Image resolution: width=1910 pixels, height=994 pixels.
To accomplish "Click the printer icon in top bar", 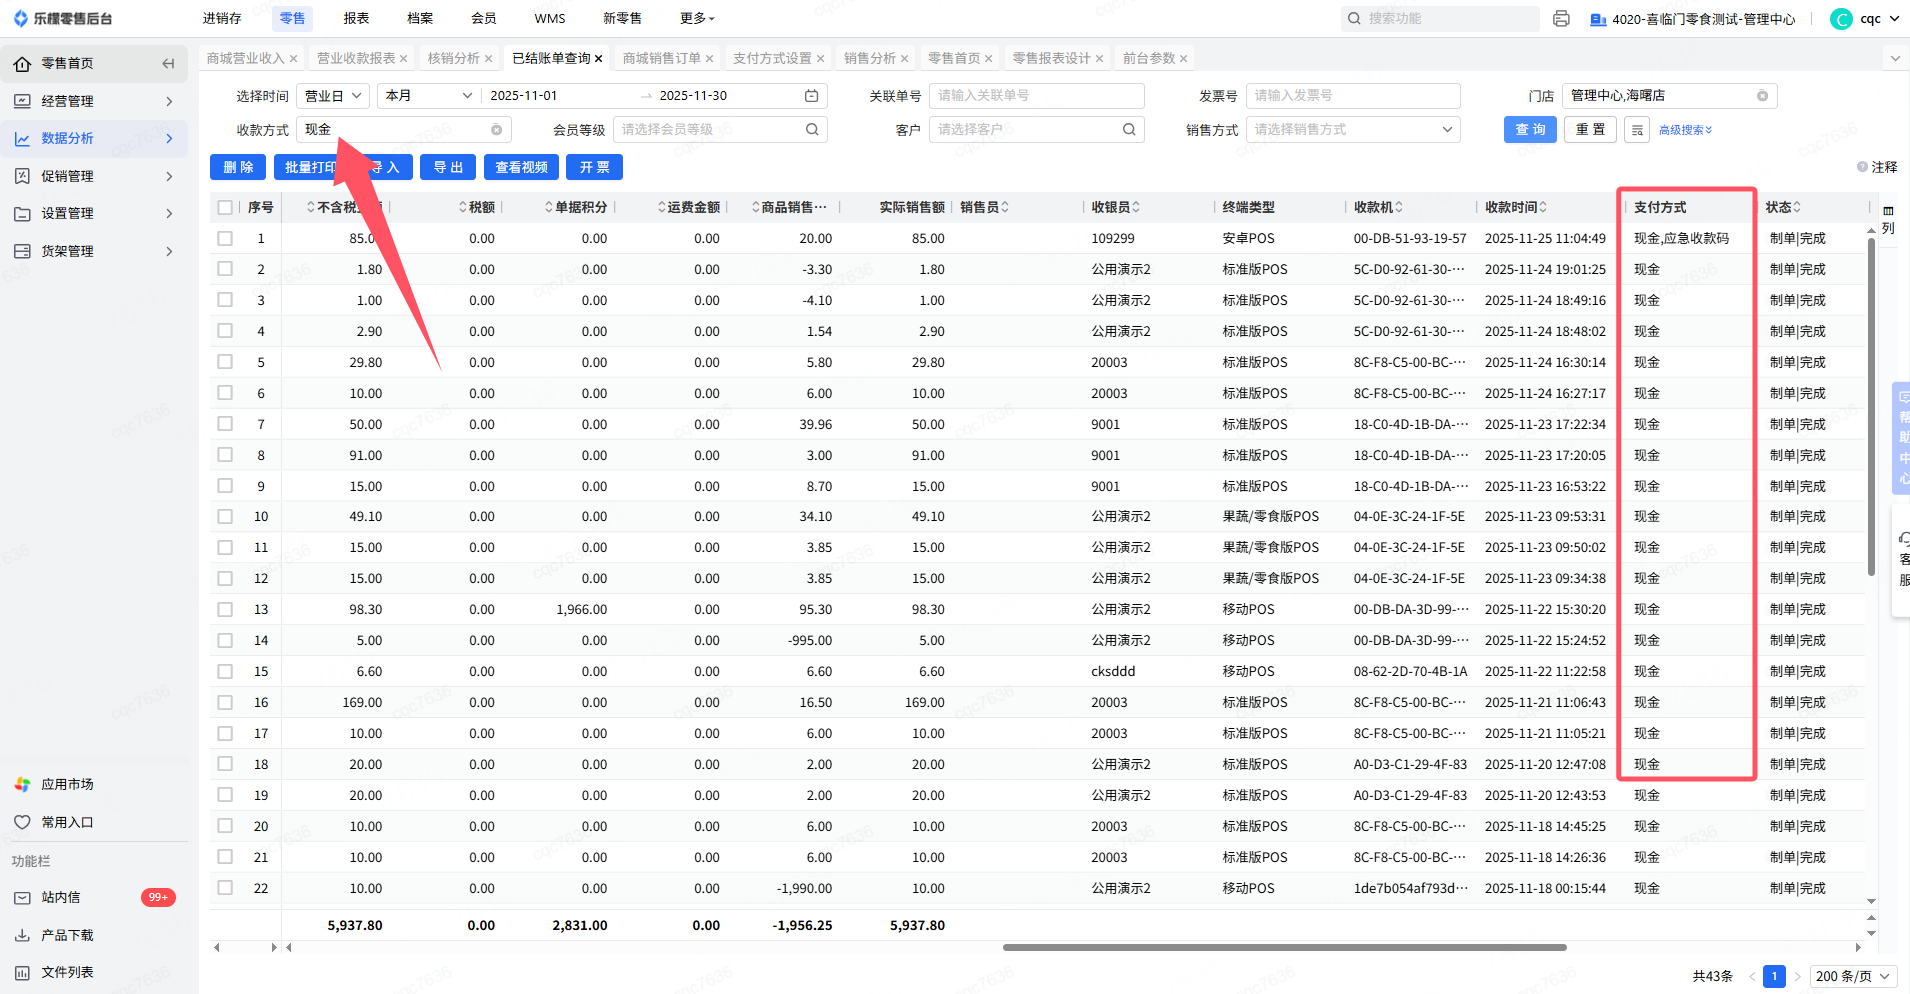I will point(1561,19).
